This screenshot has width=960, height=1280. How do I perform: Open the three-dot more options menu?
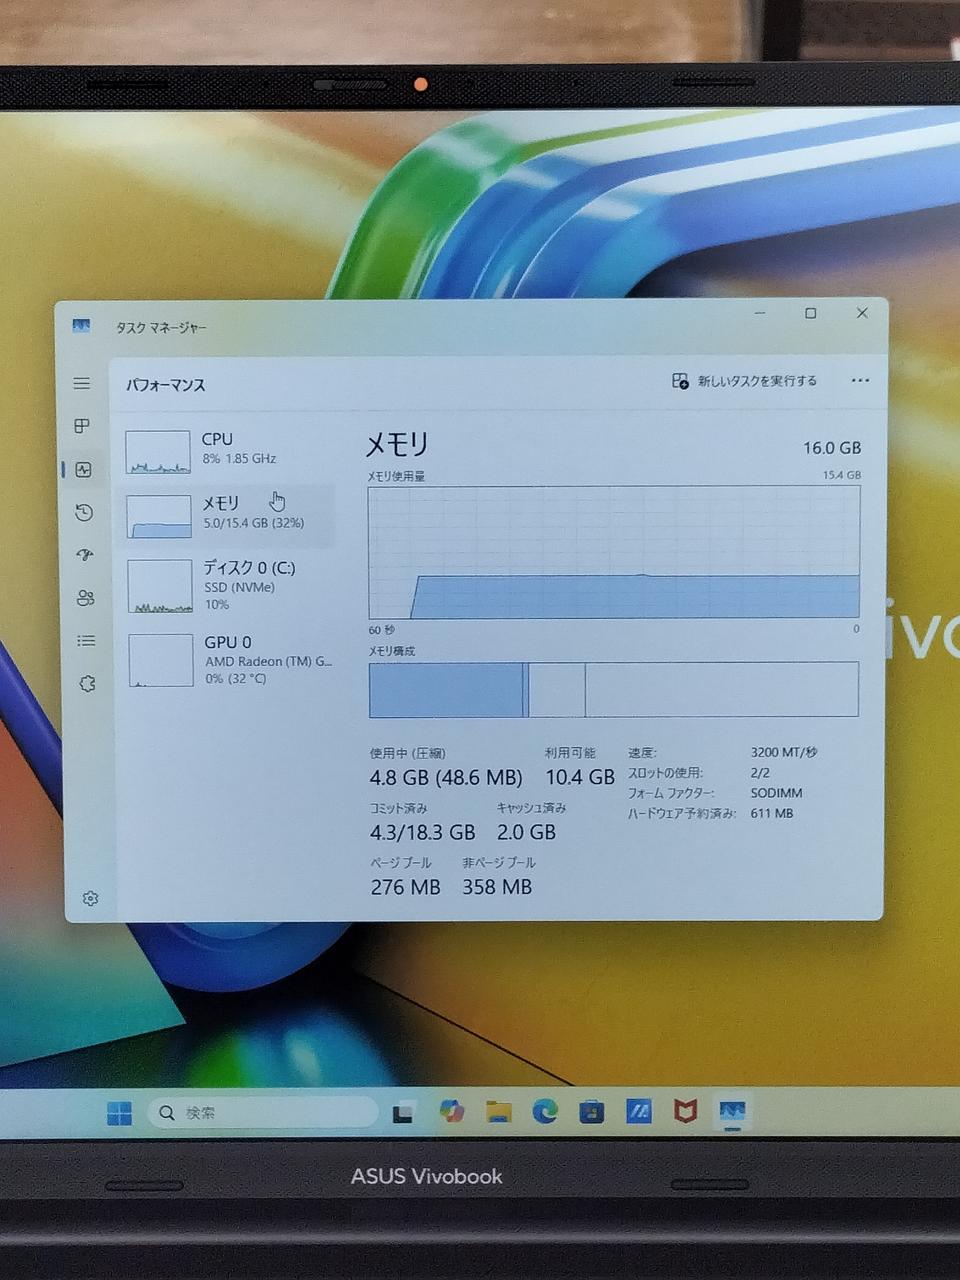click(860, 381)
